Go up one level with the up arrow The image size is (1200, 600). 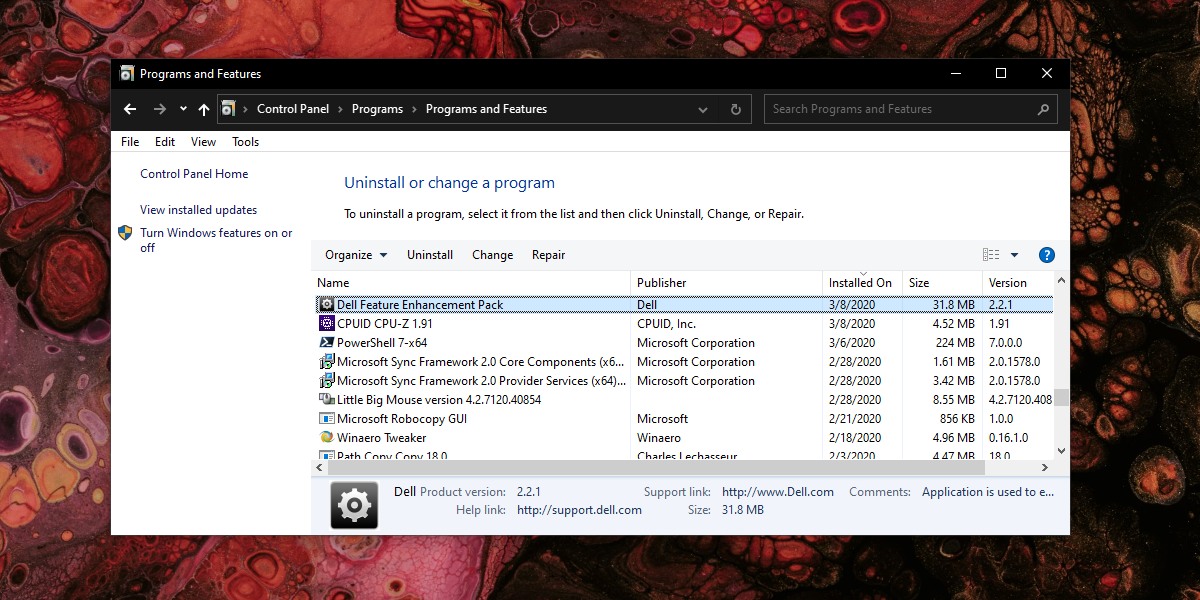tap(203, 109)
